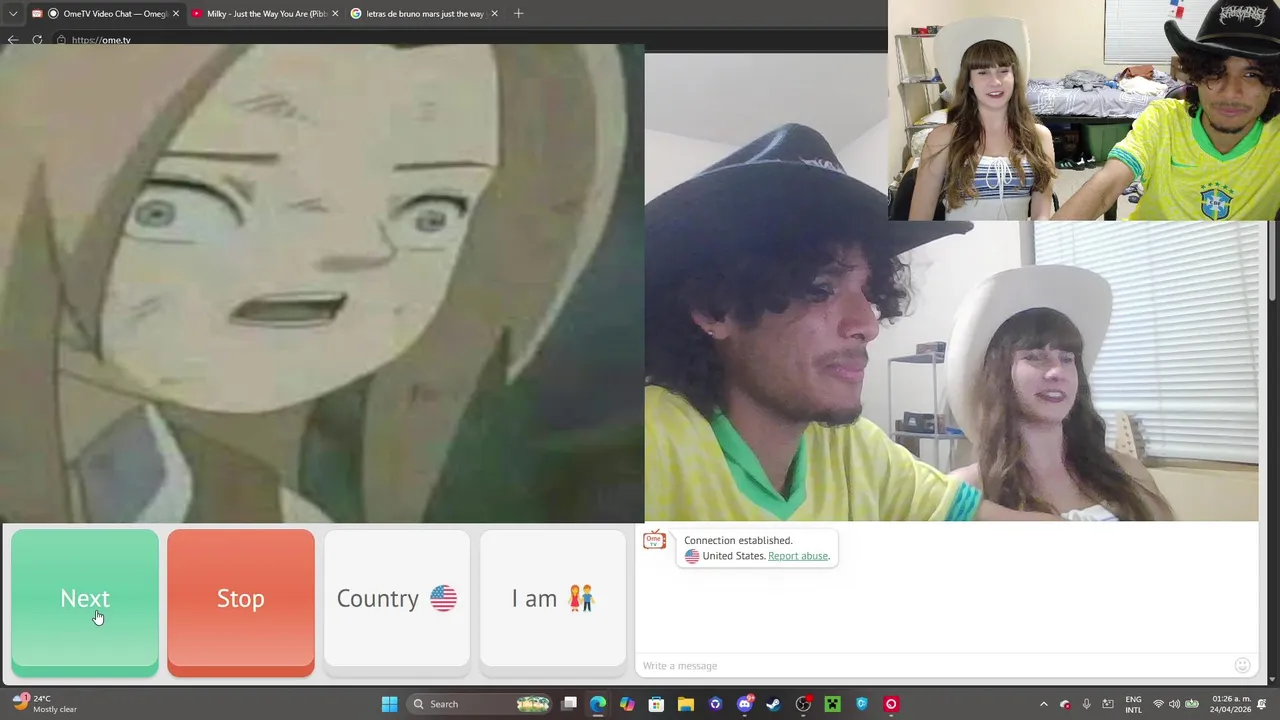
Task: Show hidden system tray icons
Action: pyautogui.click(x=1043, y=704)
